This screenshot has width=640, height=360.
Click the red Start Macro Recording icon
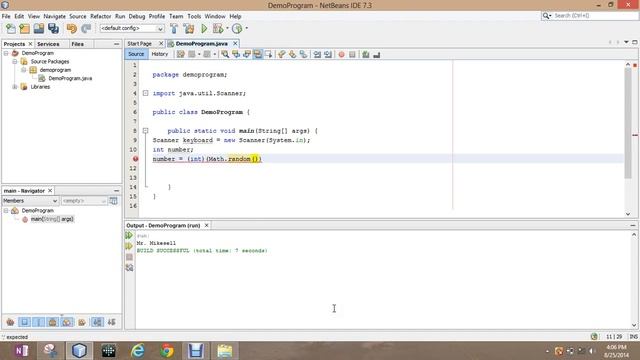point(342,54)
